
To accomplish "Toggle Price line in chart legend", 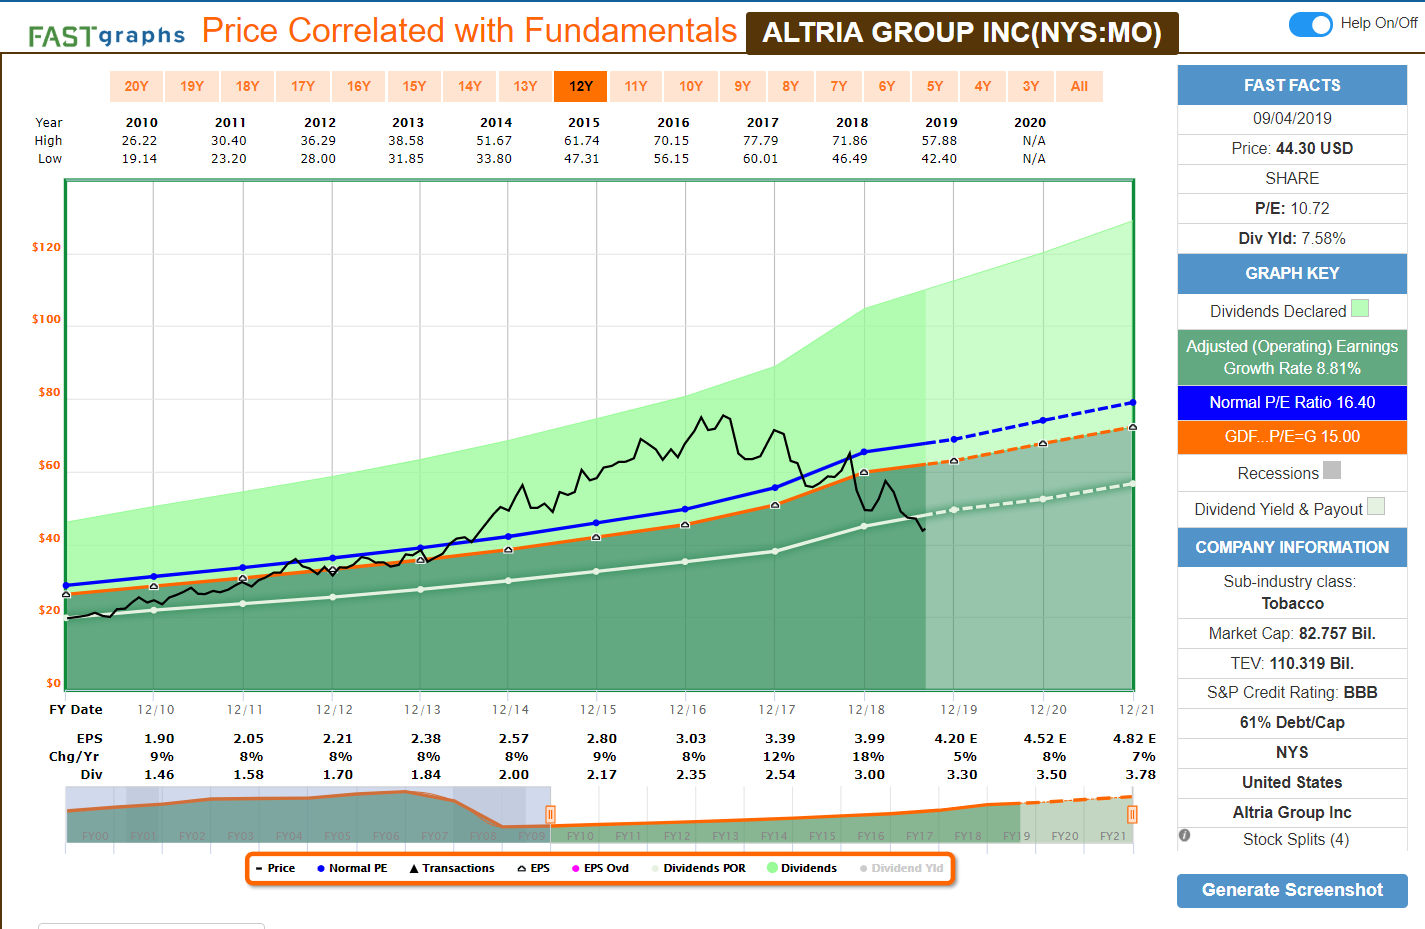I will 275,868.
